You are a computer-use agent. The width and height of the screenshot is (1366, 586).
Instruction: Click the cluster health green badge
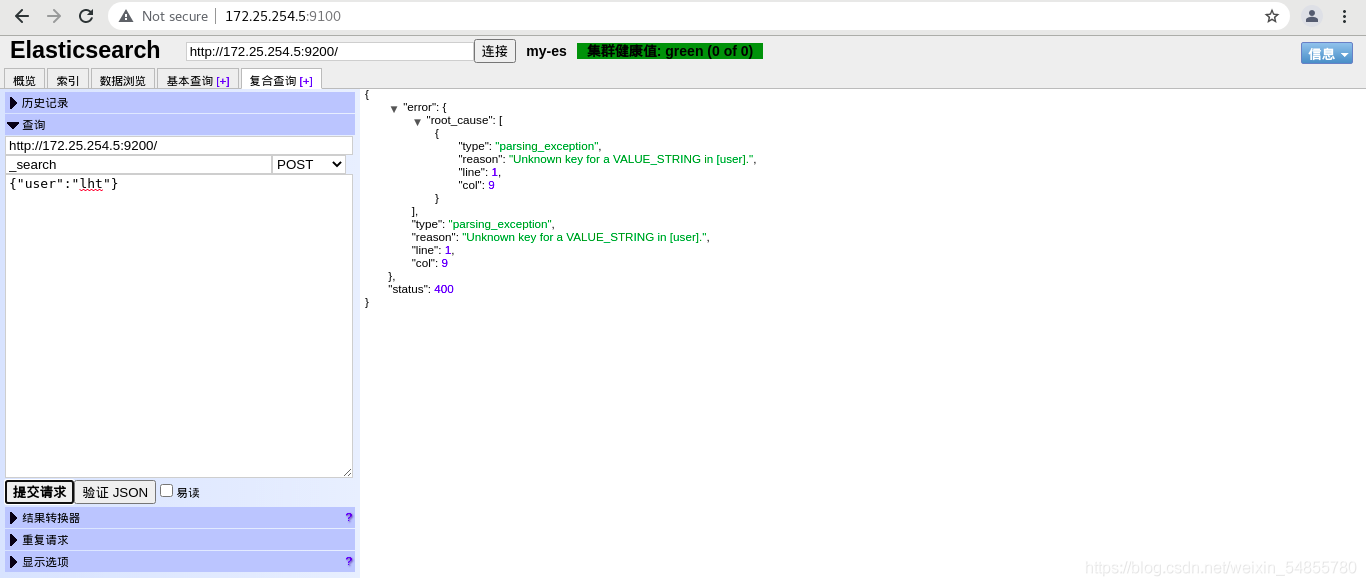tap(670, 51)
